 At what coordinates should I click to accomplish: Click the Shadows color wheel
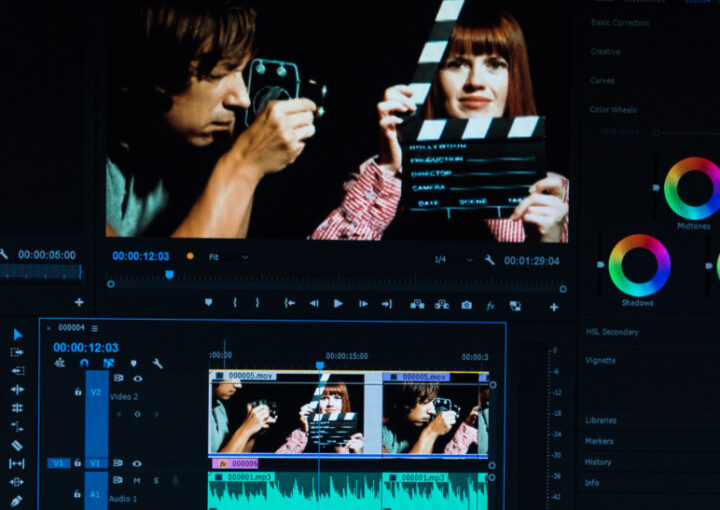638,265
